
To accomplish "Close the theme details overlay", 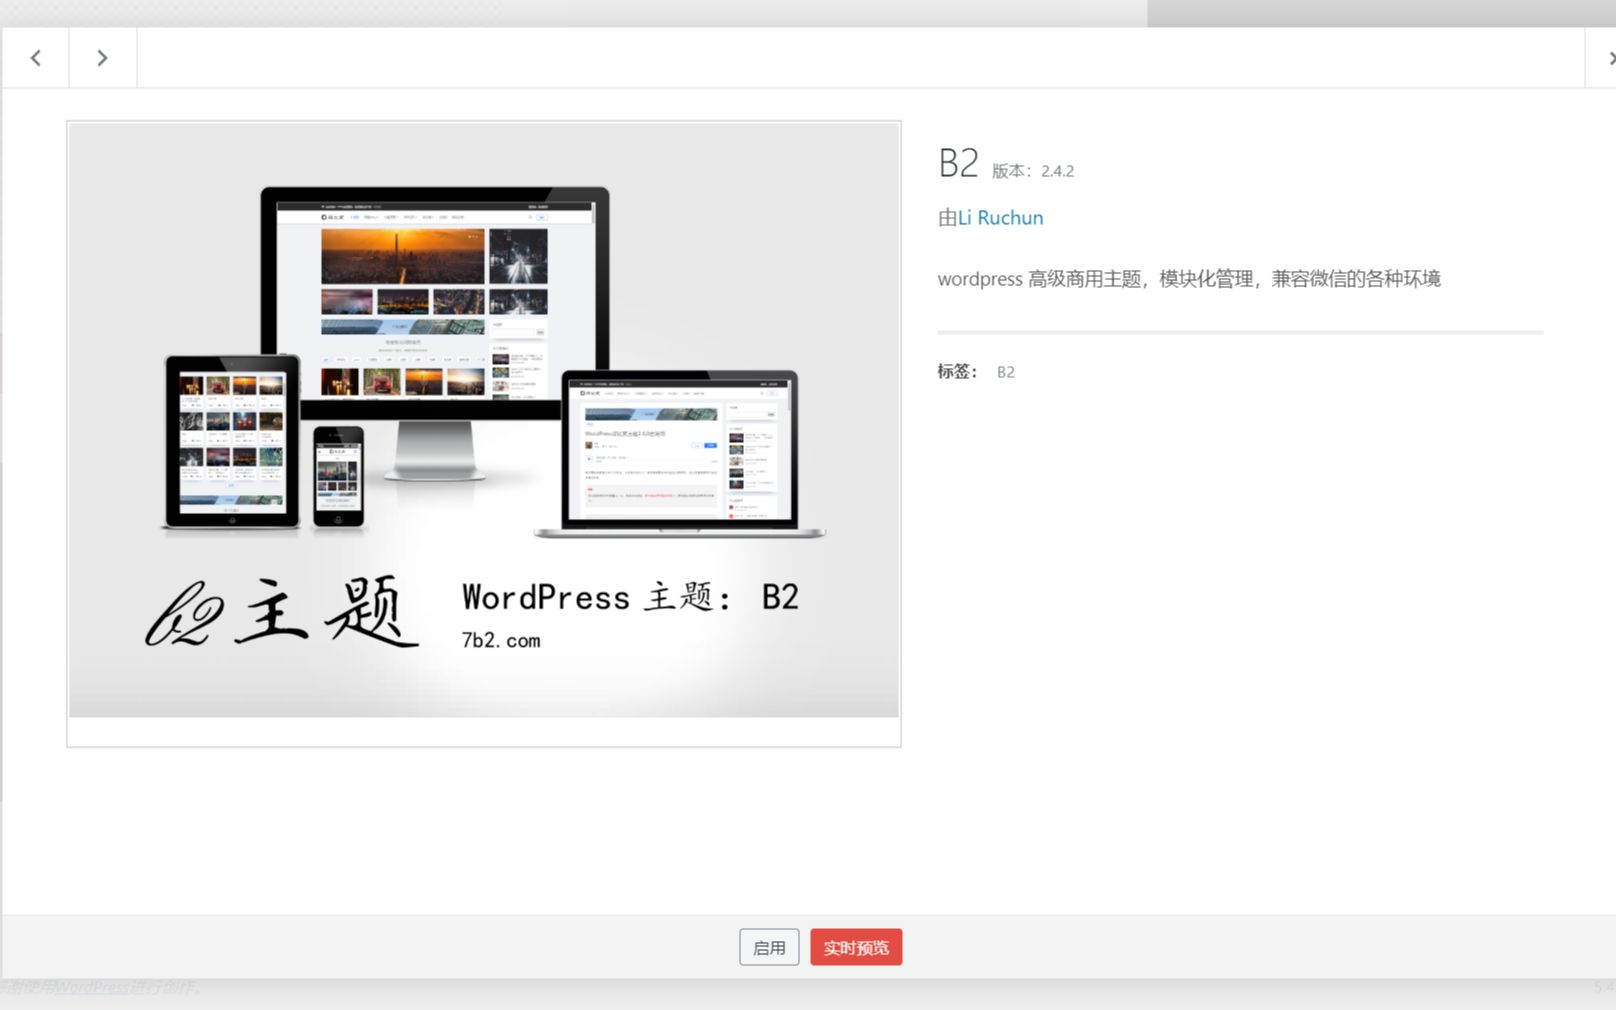I will [1603, 58].
